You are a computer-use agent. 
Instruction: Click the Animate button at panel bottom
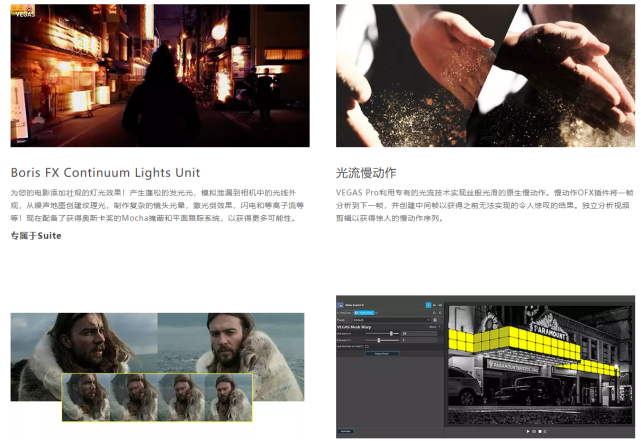tap(345, 431)
